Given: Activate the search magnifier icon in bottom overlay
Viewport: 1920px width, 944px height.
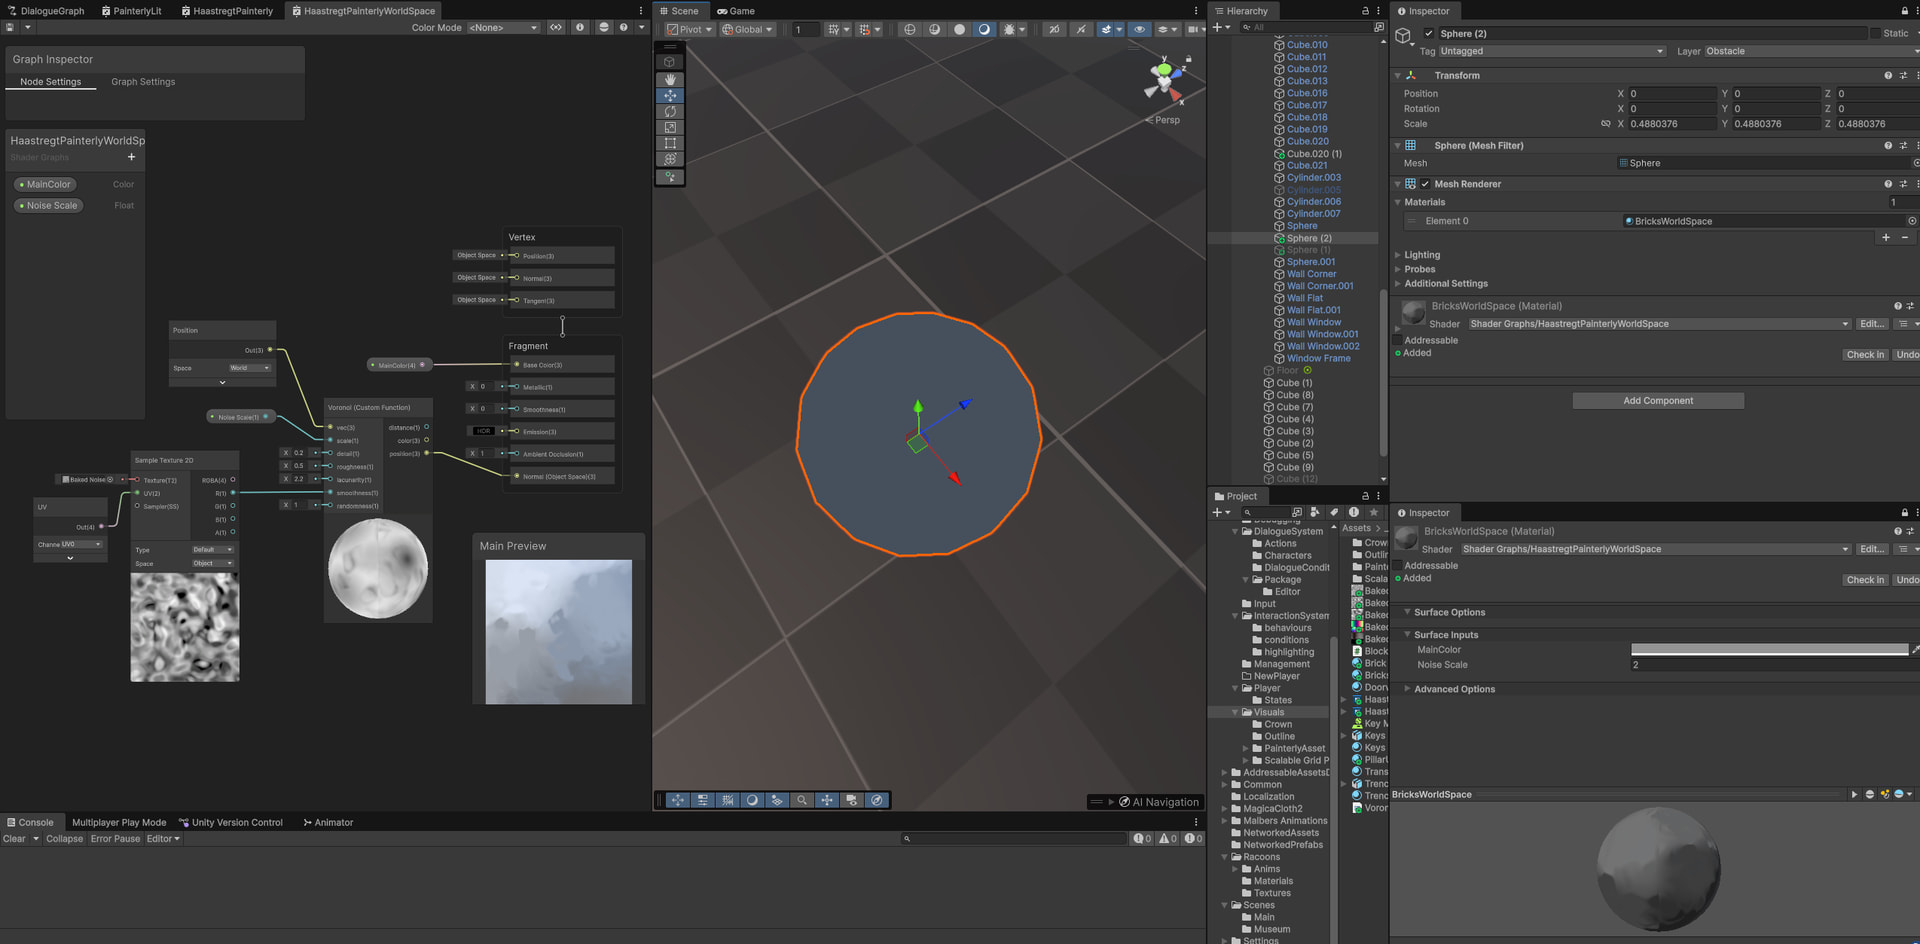Looking at the screenshot, I should click(x=802, y=800).
